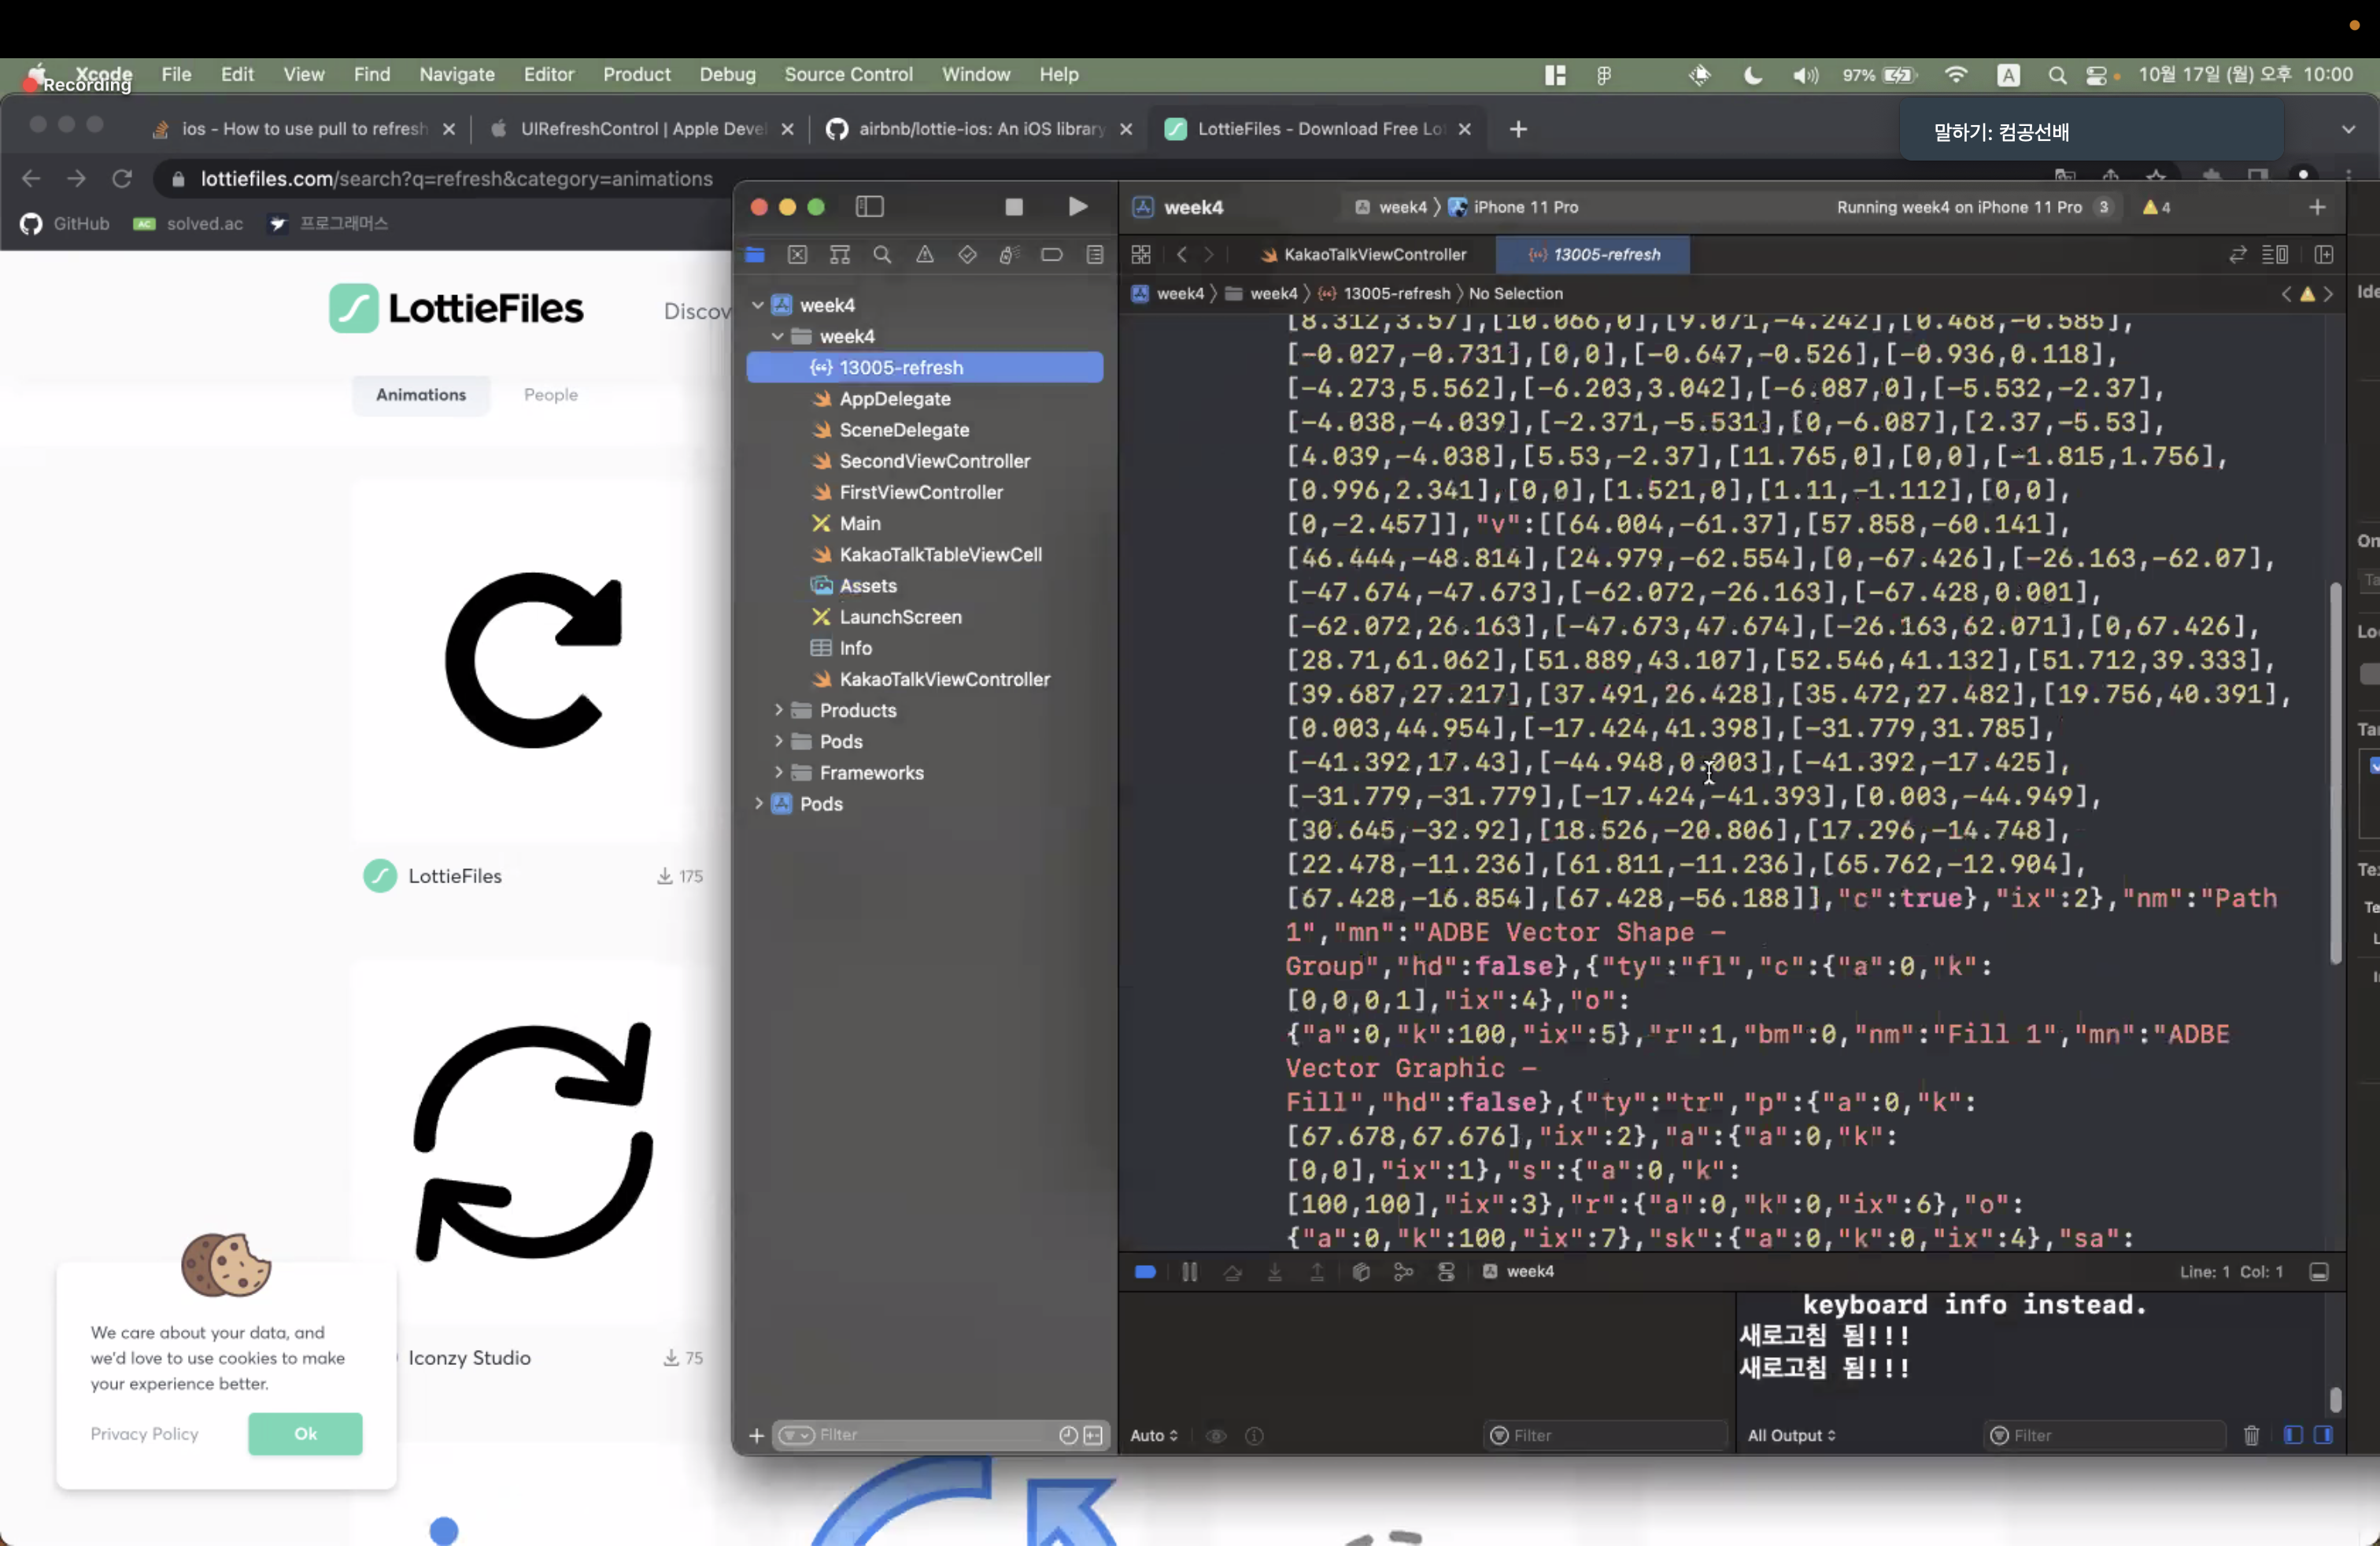Click the Run play button
The height and width of the screenshot is (1546, 2380).
click(1077, 207)
